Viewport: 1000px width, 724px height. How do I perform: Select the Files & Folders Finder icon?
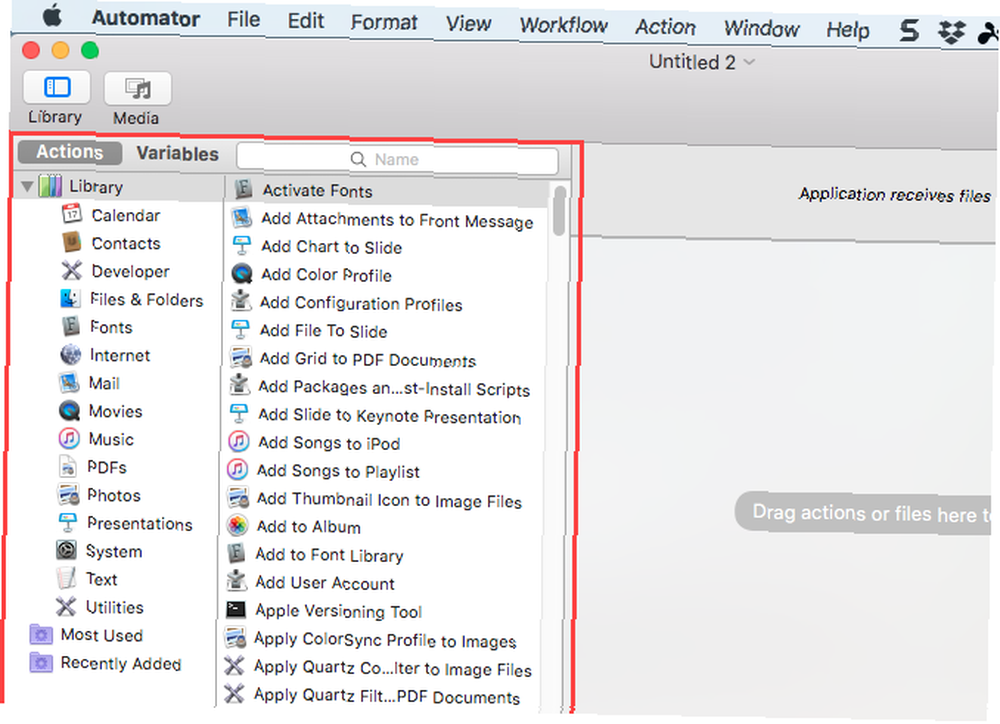(x=70, y=298)
